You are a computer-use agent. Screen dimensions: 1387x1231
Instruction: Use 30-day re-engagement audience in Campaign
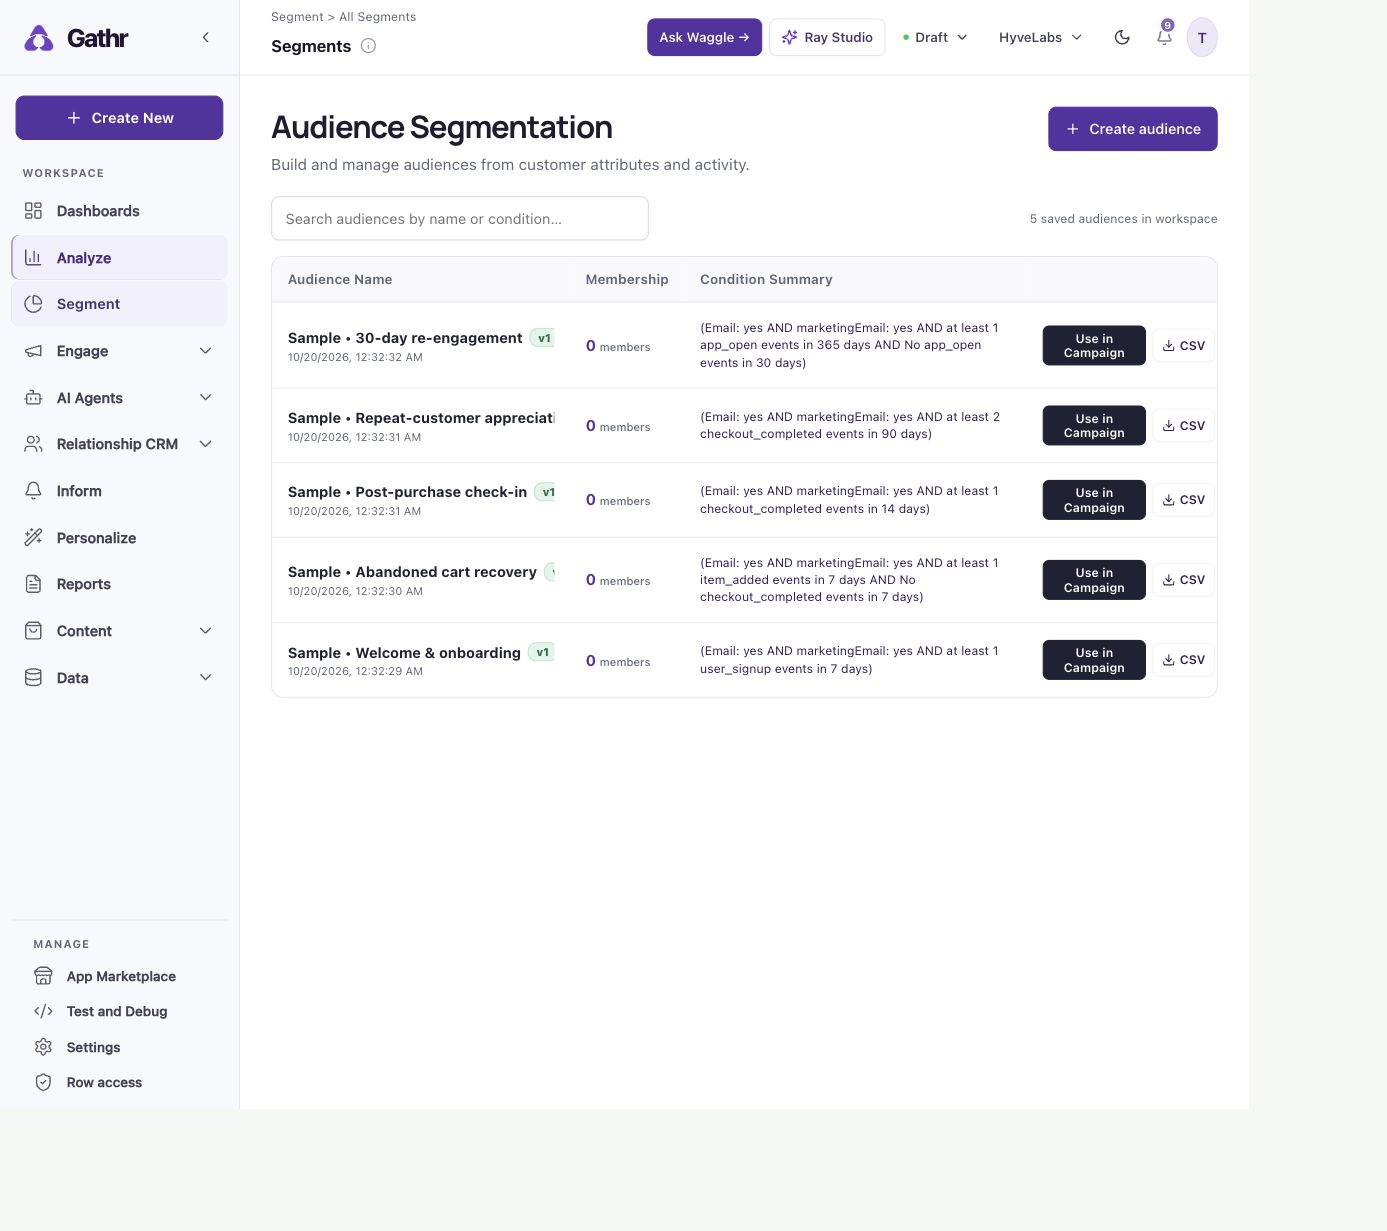pyautogui.click(x=1094, y=346)
